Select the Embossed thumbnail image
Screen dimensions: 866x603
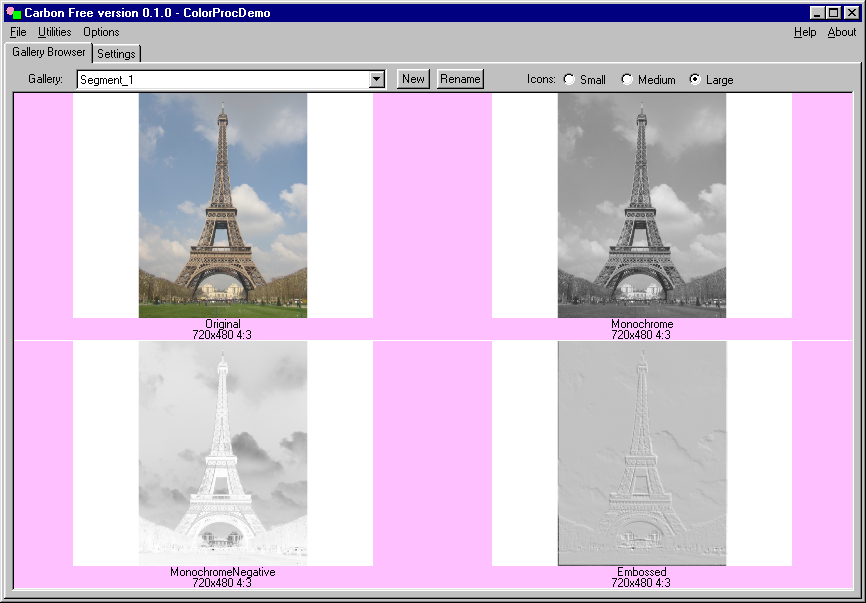pyautogui.click(x=642, y=453)
